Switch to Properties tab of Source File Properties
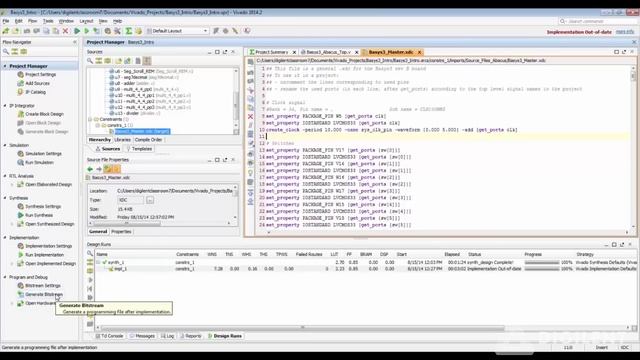 tap(121, 231)
